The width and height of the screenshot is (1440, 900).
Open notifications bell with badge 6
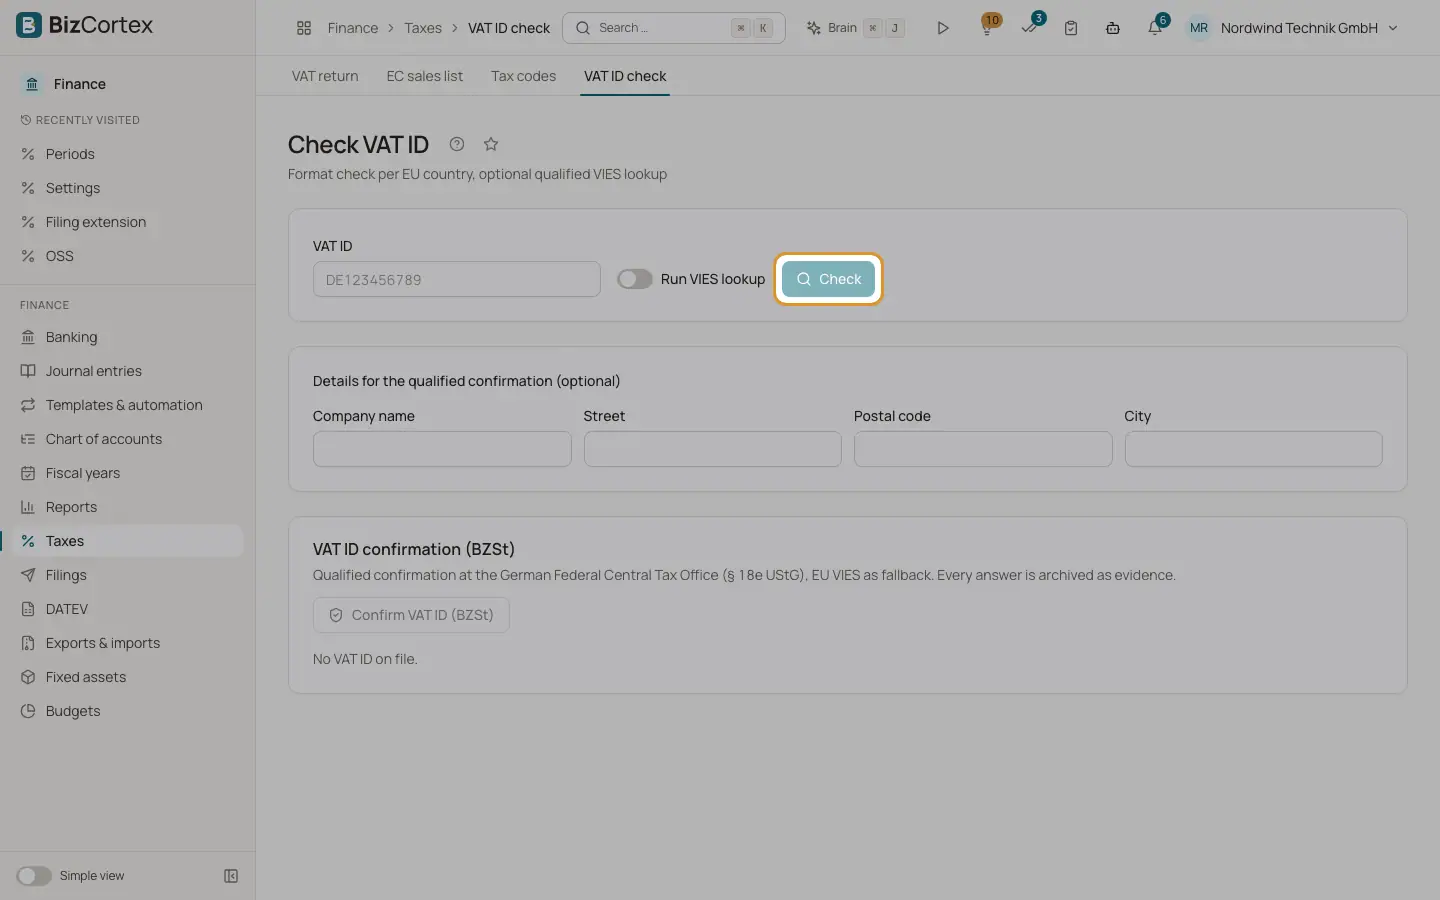[1156, 27]
